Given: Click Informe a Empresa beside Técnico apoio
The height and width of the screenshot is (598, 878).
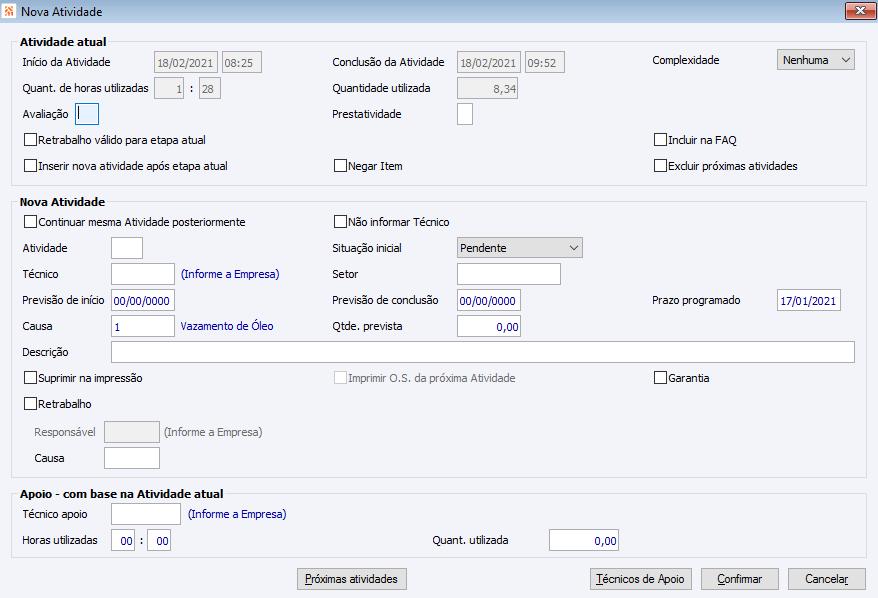Looking at the screenshot, I should pos(237,514).
